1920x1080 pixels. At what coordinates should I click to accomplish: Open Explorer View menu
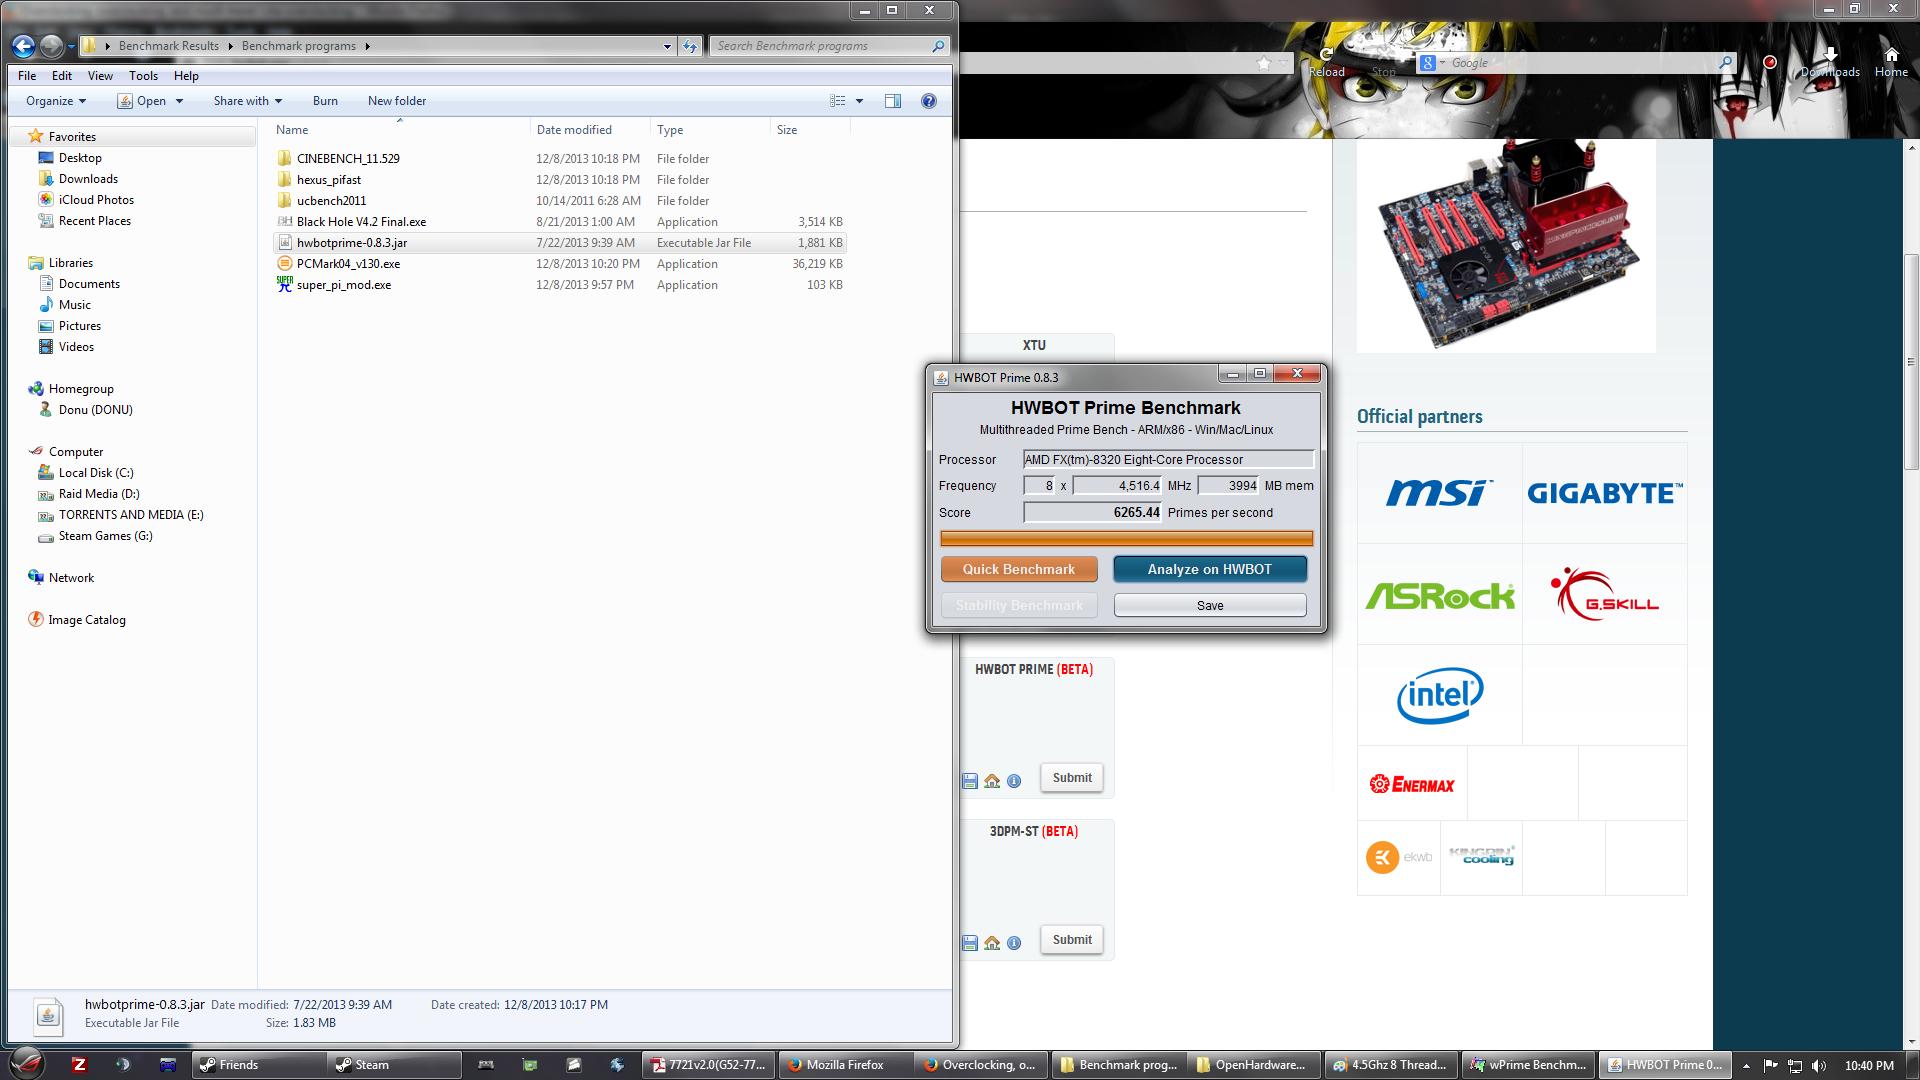pyautogui.click(x=100, y=76)
